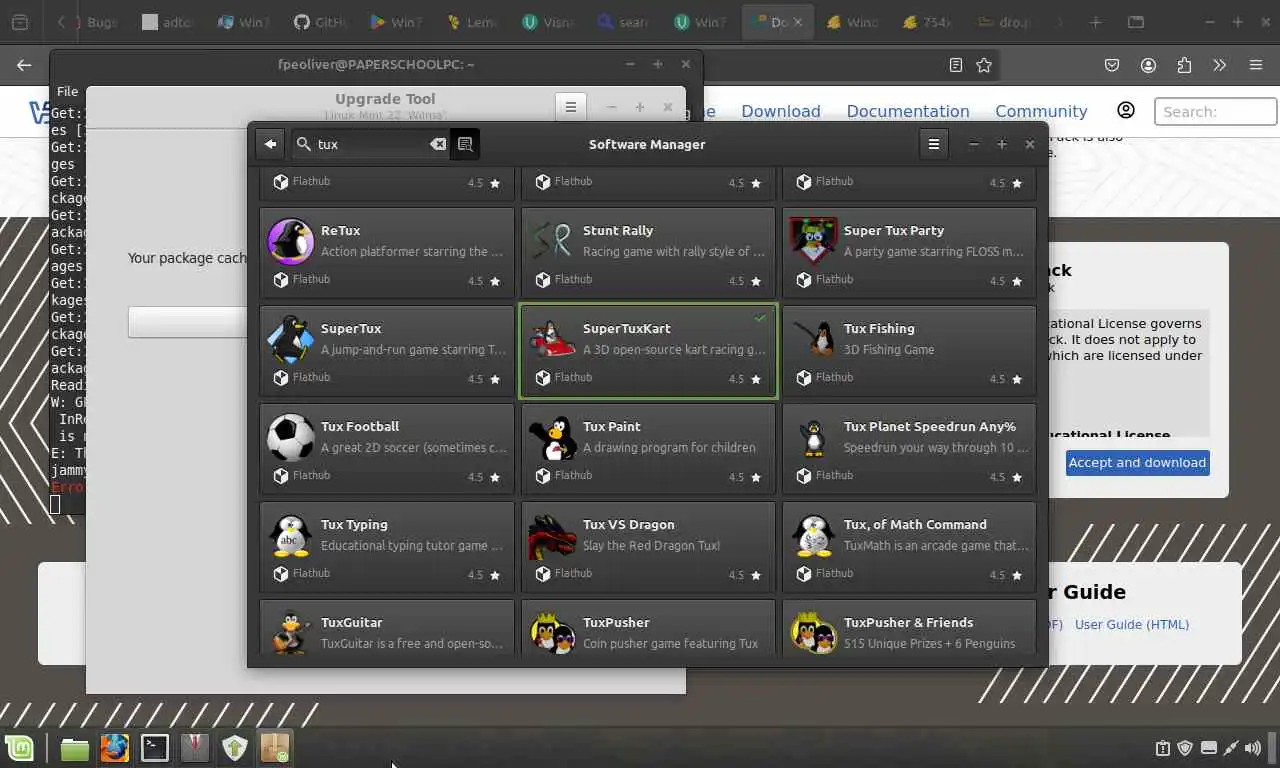Open the Terminal from the taskbar
Image resolution: width=1280 pixels, height=768 pixels.
click(155, 748)
